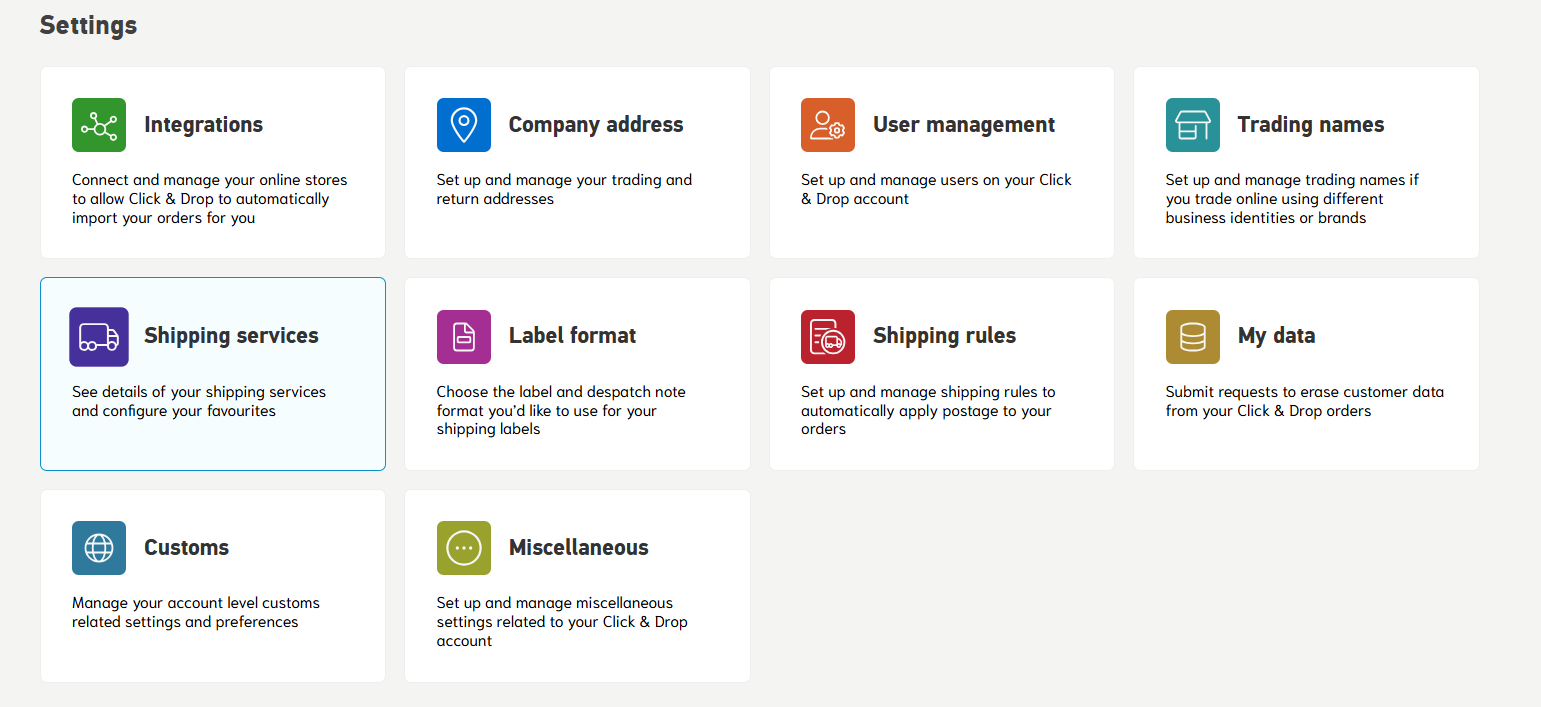Open the Shipping rules description text

click(927, 410)
